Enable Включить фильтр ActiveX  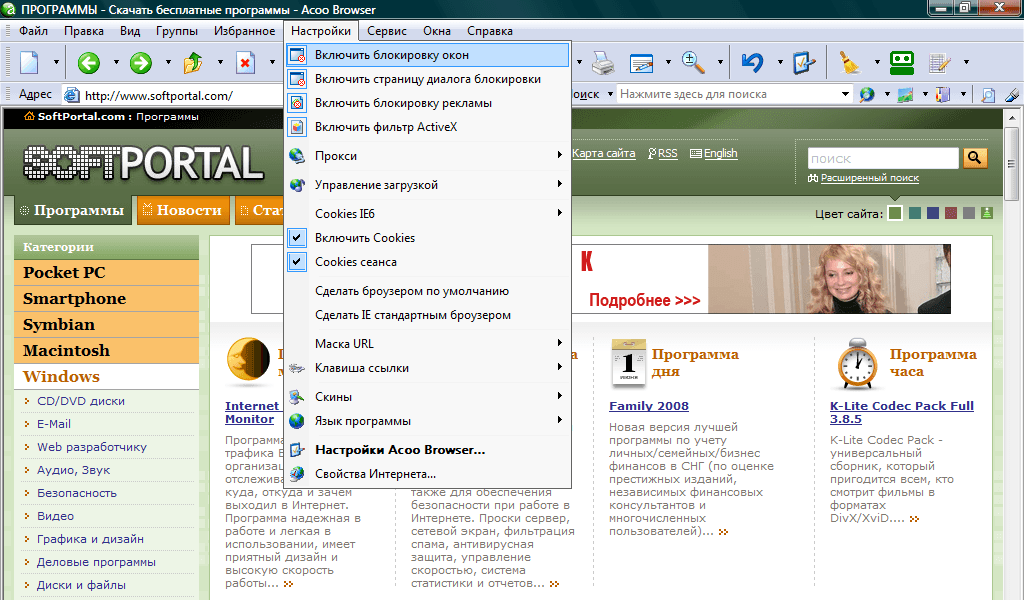point(428,127)
